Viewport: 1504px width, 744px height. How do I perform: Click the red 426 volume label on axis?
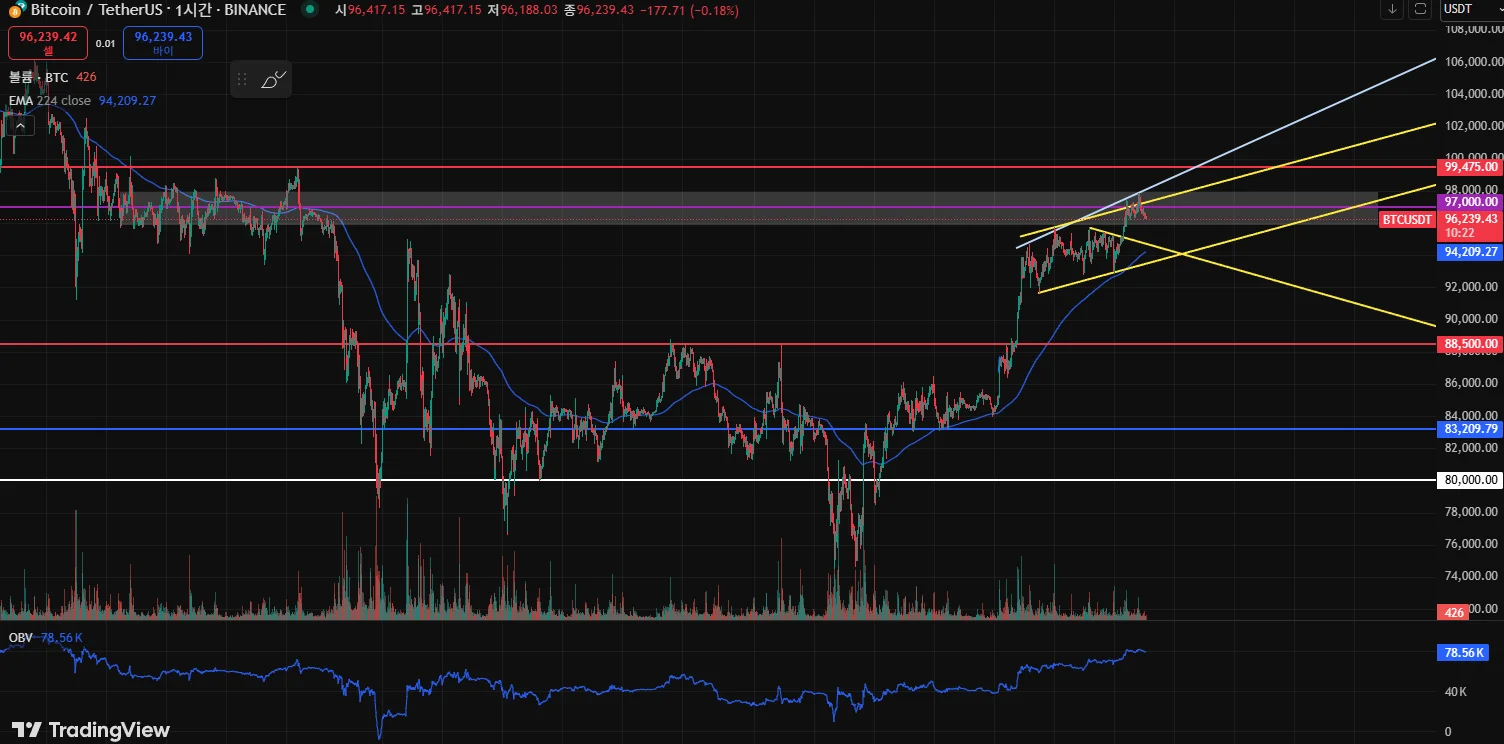pos(1454,612)
